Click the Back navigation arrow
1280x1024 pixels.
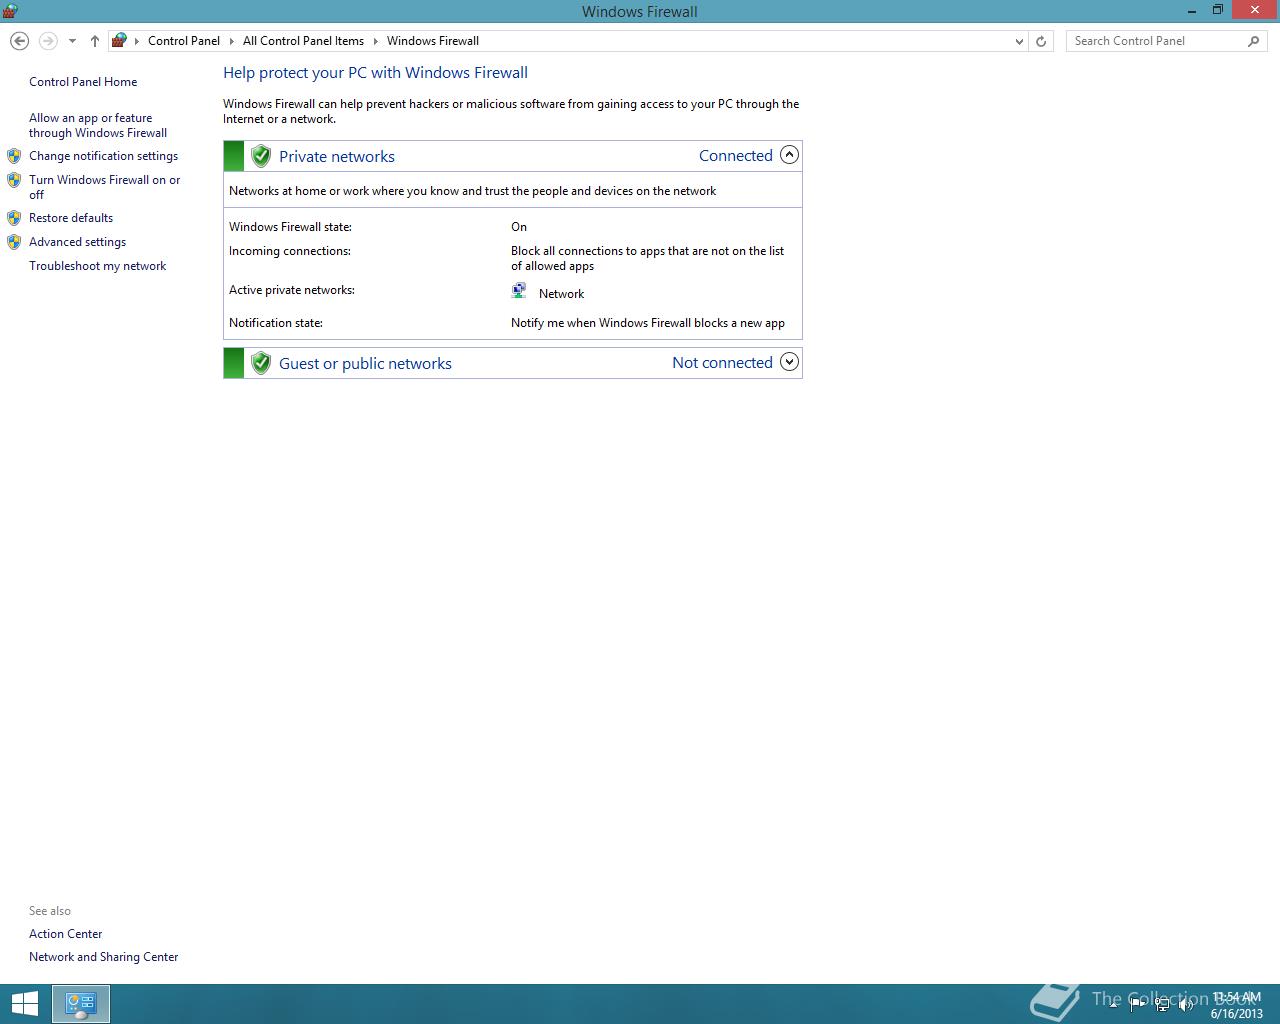point(19,41)
